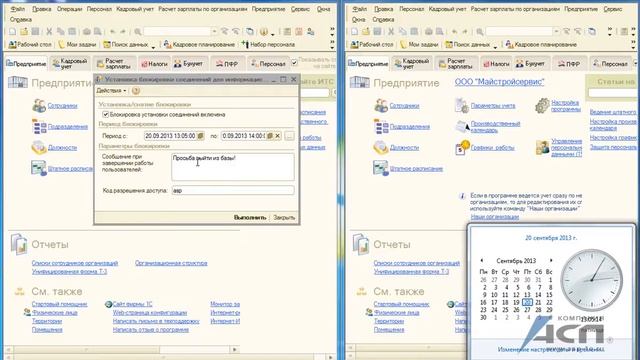Open Наши организации link in right window
This screenshot has width=640, height=360.
click(x=495, y=217)
